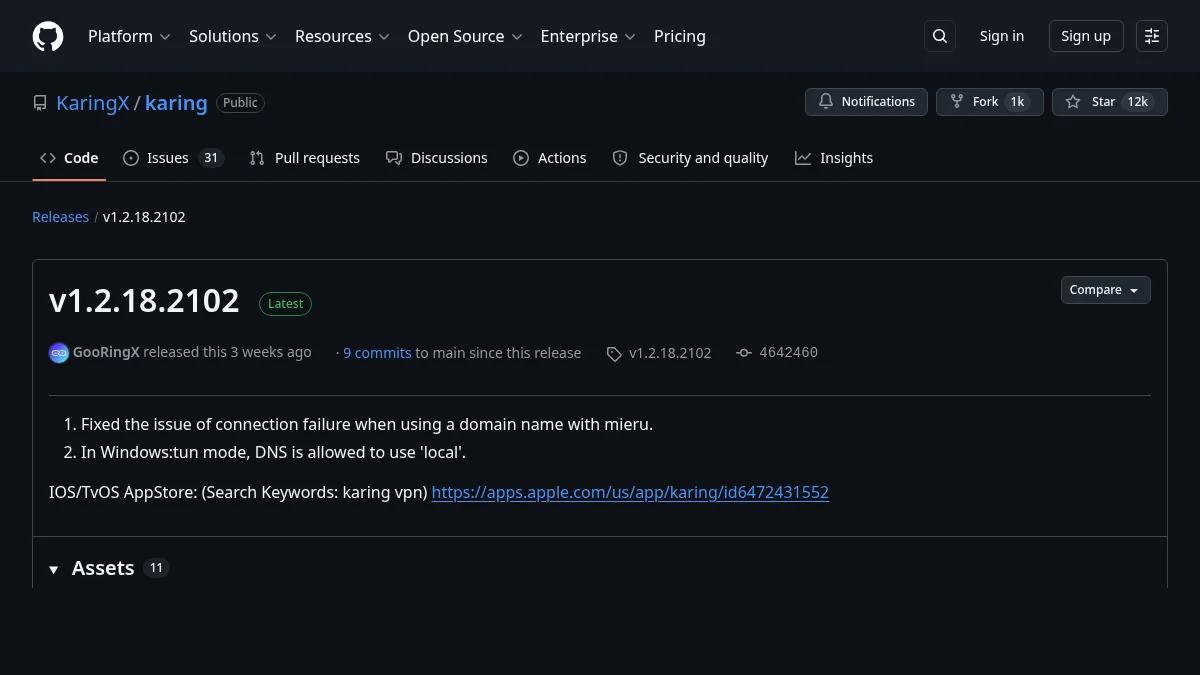This screenshot has width=1200, height=675.
Task: Click the GooRingX avatar image
Action: (59, 352)
